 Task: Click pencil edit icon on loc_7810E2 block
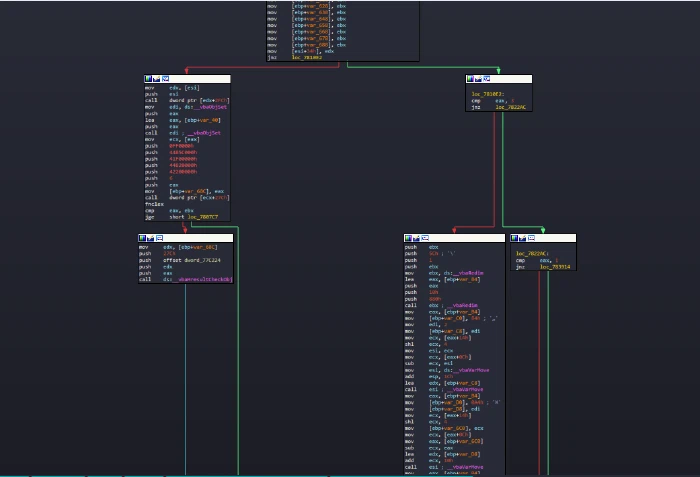tap(479, 79)
